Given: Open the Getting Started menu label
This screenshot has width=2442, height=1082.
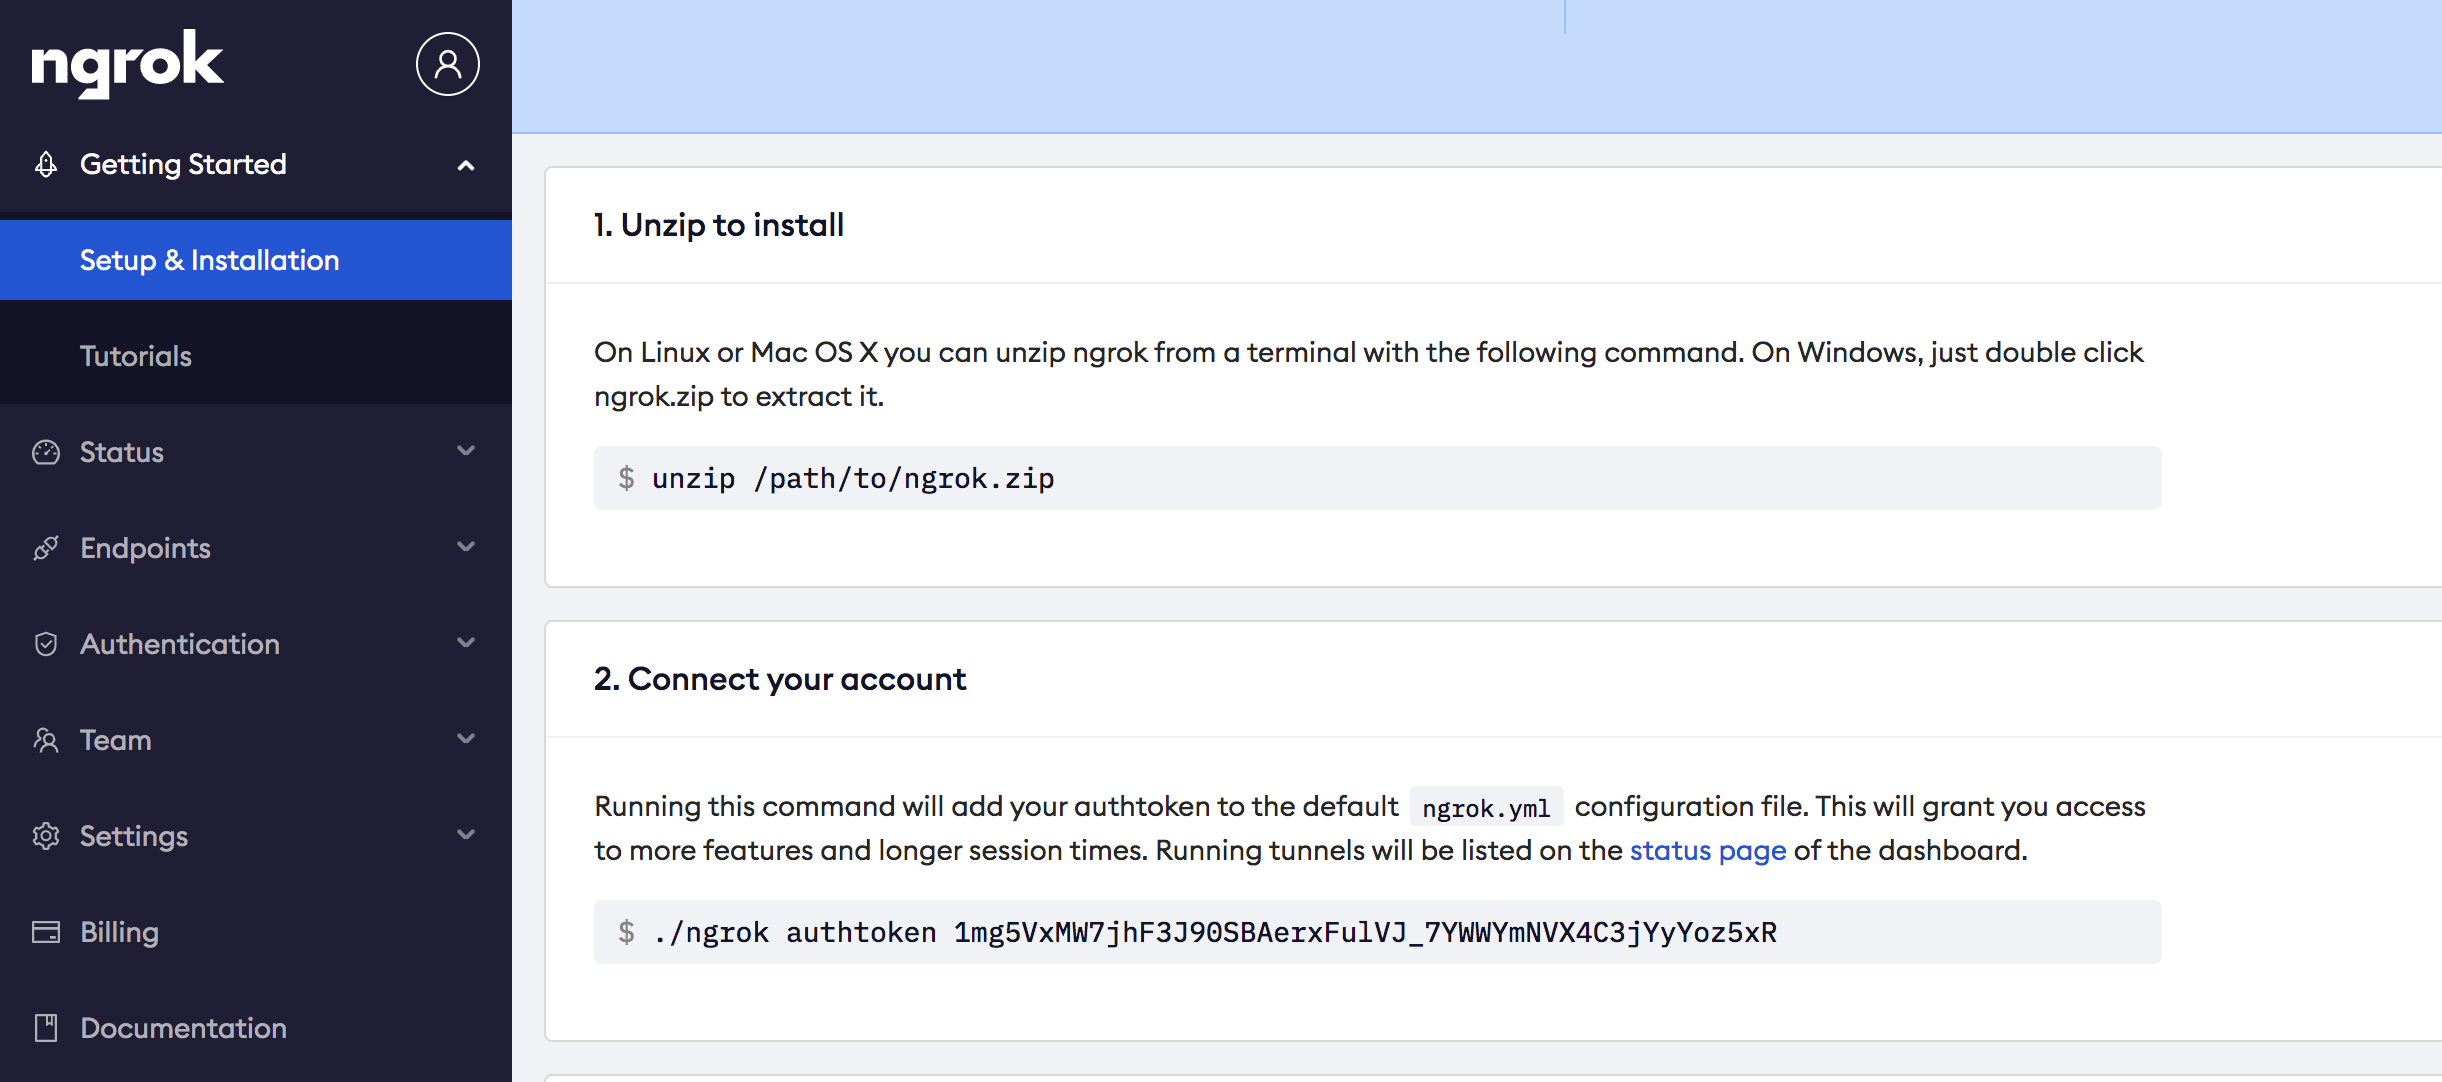Looking at the screenshot, I should [x=183, y=164].
